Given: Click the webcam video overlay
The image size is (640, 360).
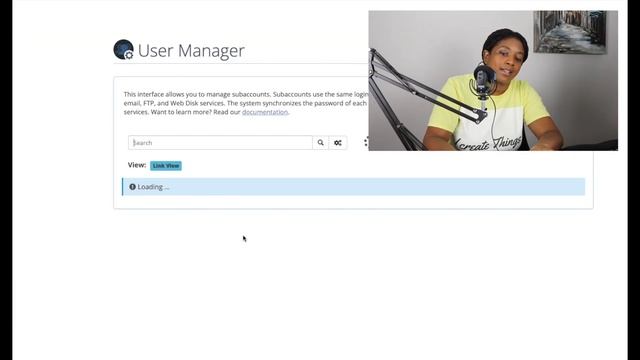Looking at the screenshot, I should pos(493,81).
